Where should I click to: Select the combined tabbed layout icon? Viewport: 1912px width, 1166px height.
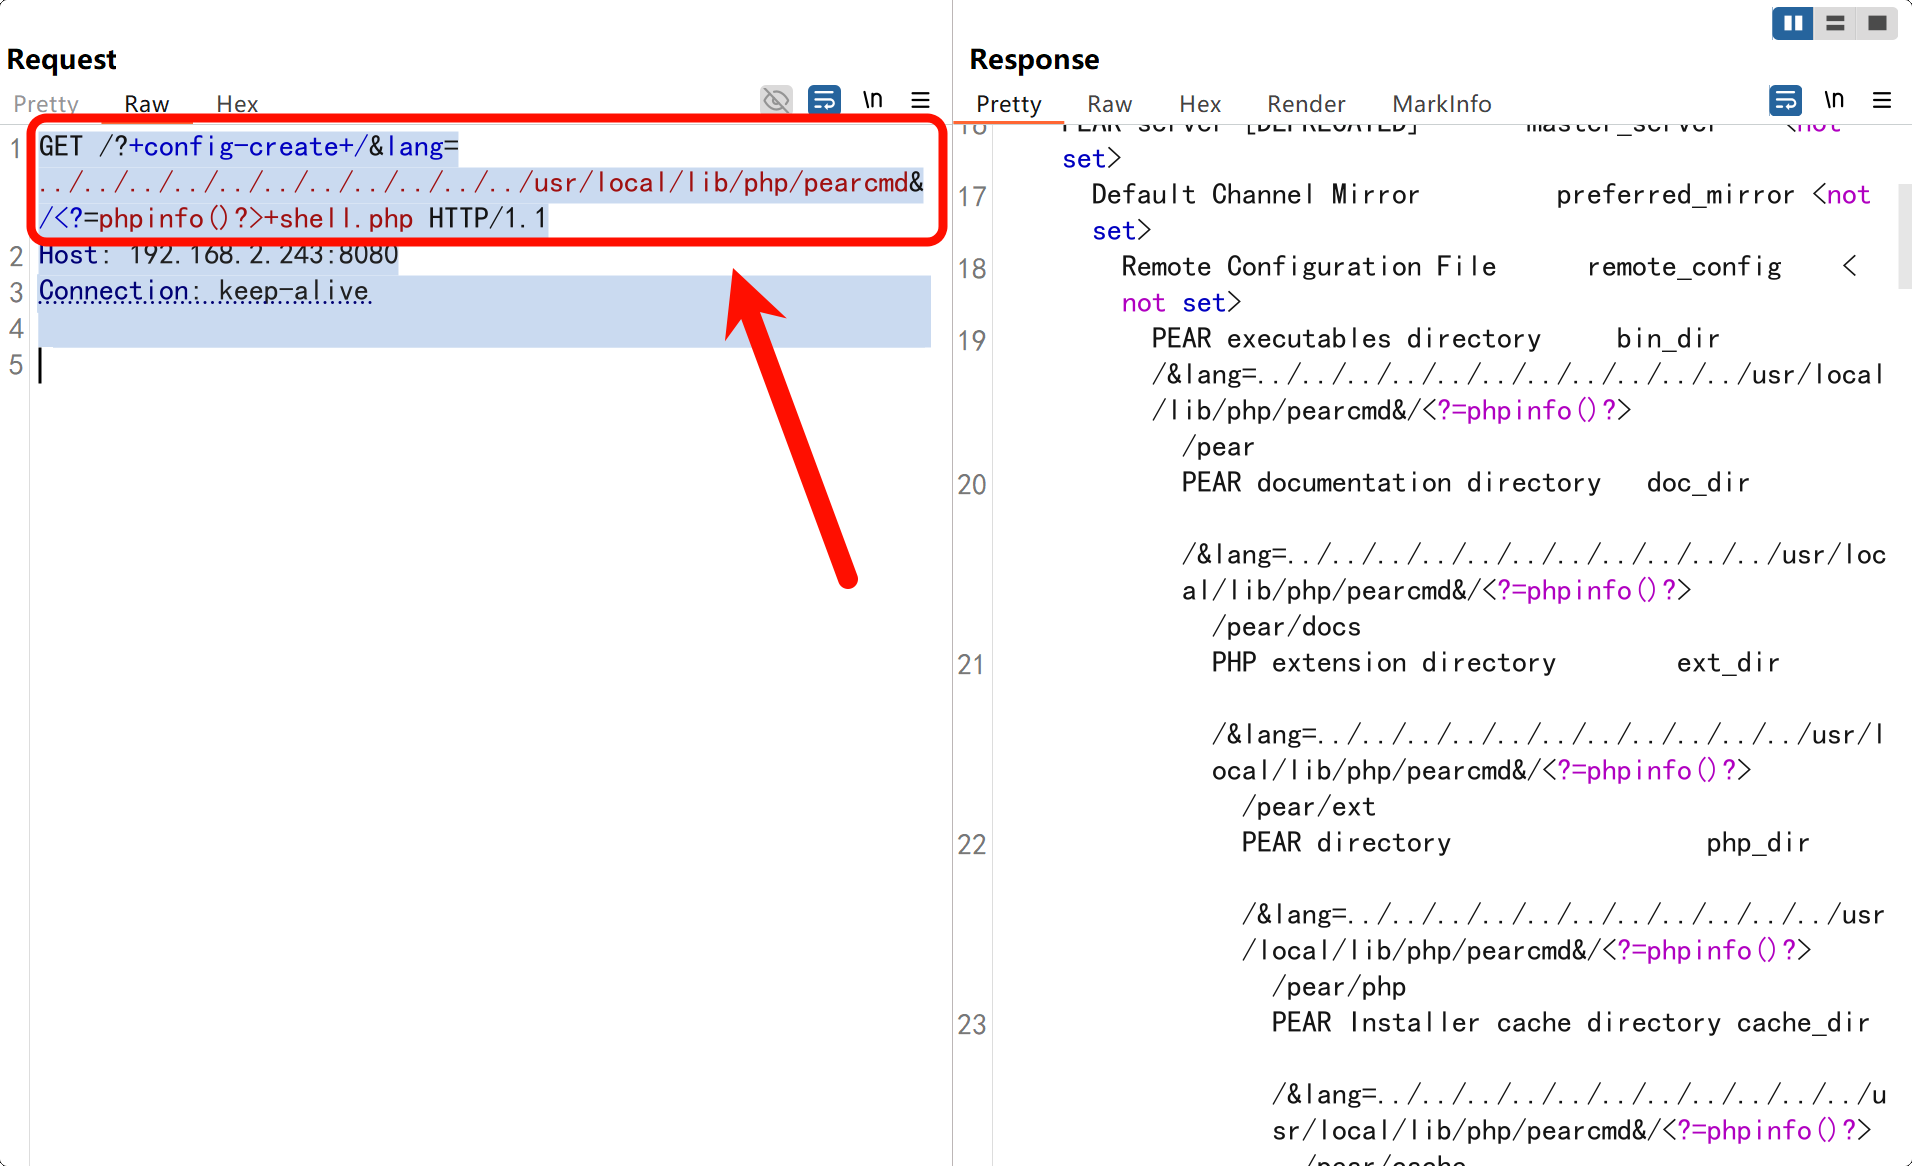tap(1877, 23)
